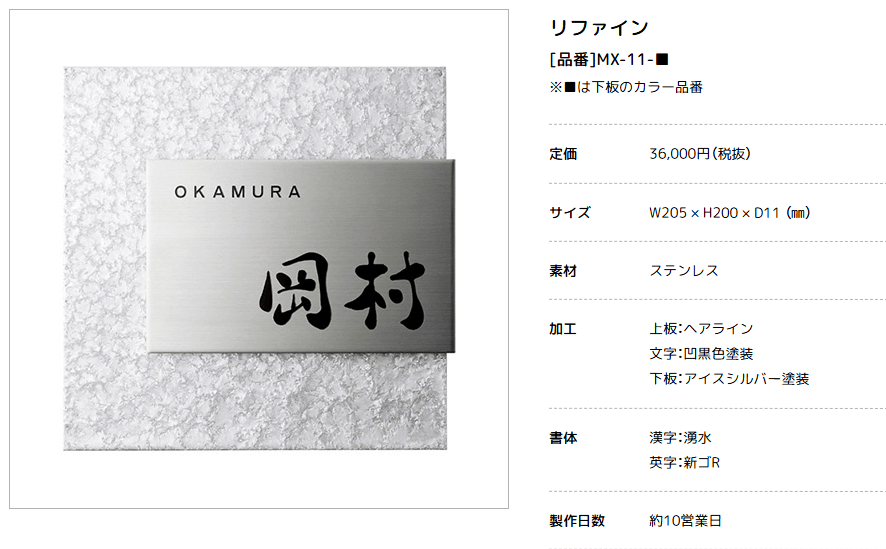
Task: Click the 下板:アイスシルバー塗装 line
Action: click(x=729, y=379)
